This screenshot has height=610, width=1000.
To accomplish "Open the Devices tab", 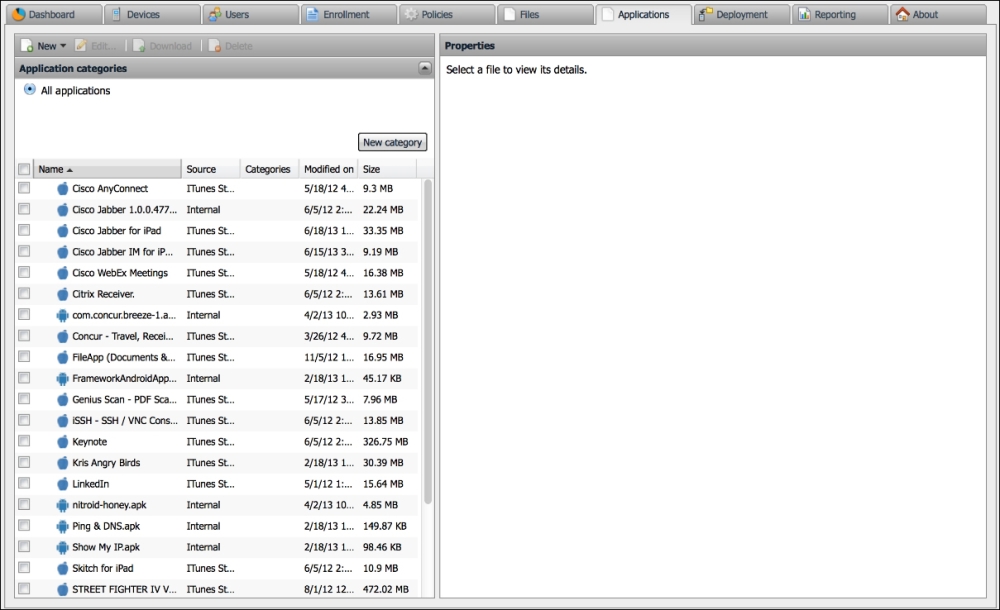I will tap(152, 14).
